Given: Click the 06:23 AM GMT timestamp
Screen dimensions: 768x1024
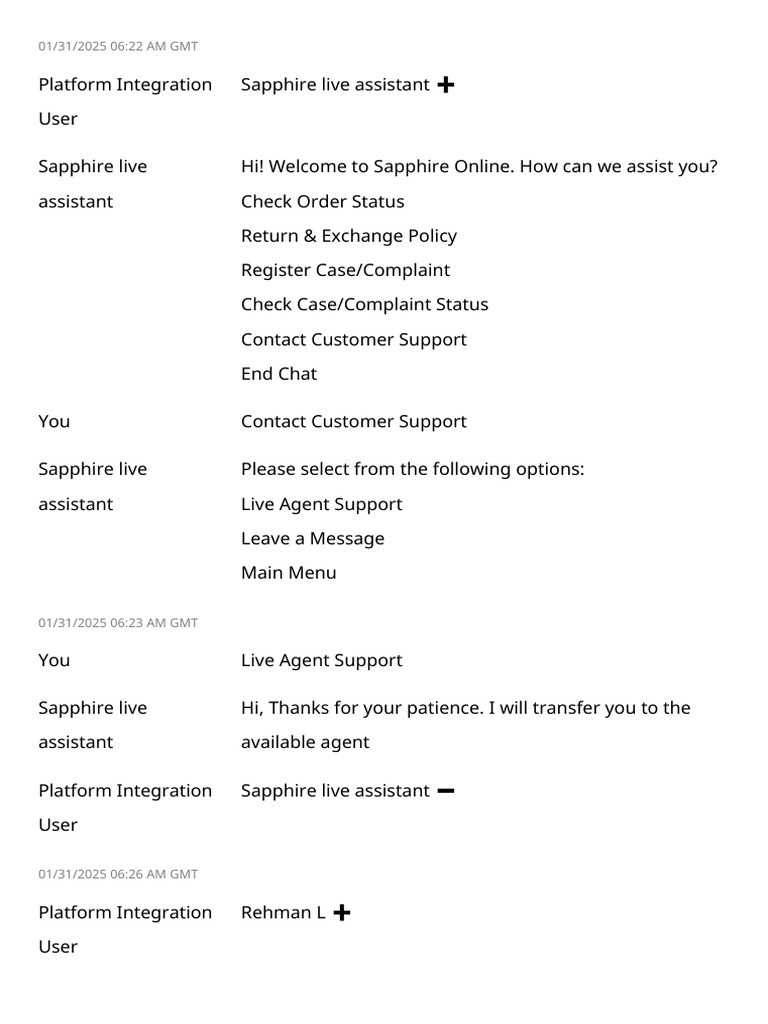Looking at the screenshot, I should (118, 623).
